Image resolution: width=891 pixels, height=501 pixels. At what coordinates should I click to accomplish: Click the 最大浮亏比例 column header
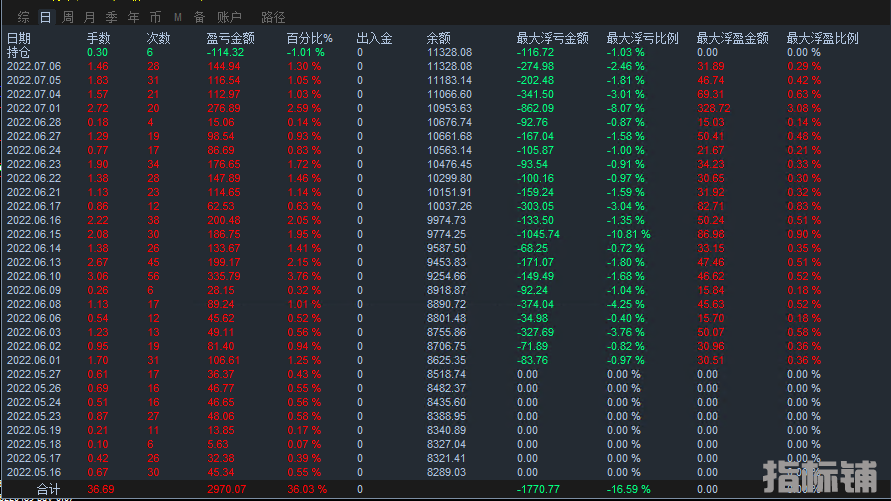click(x=643, y=38)
